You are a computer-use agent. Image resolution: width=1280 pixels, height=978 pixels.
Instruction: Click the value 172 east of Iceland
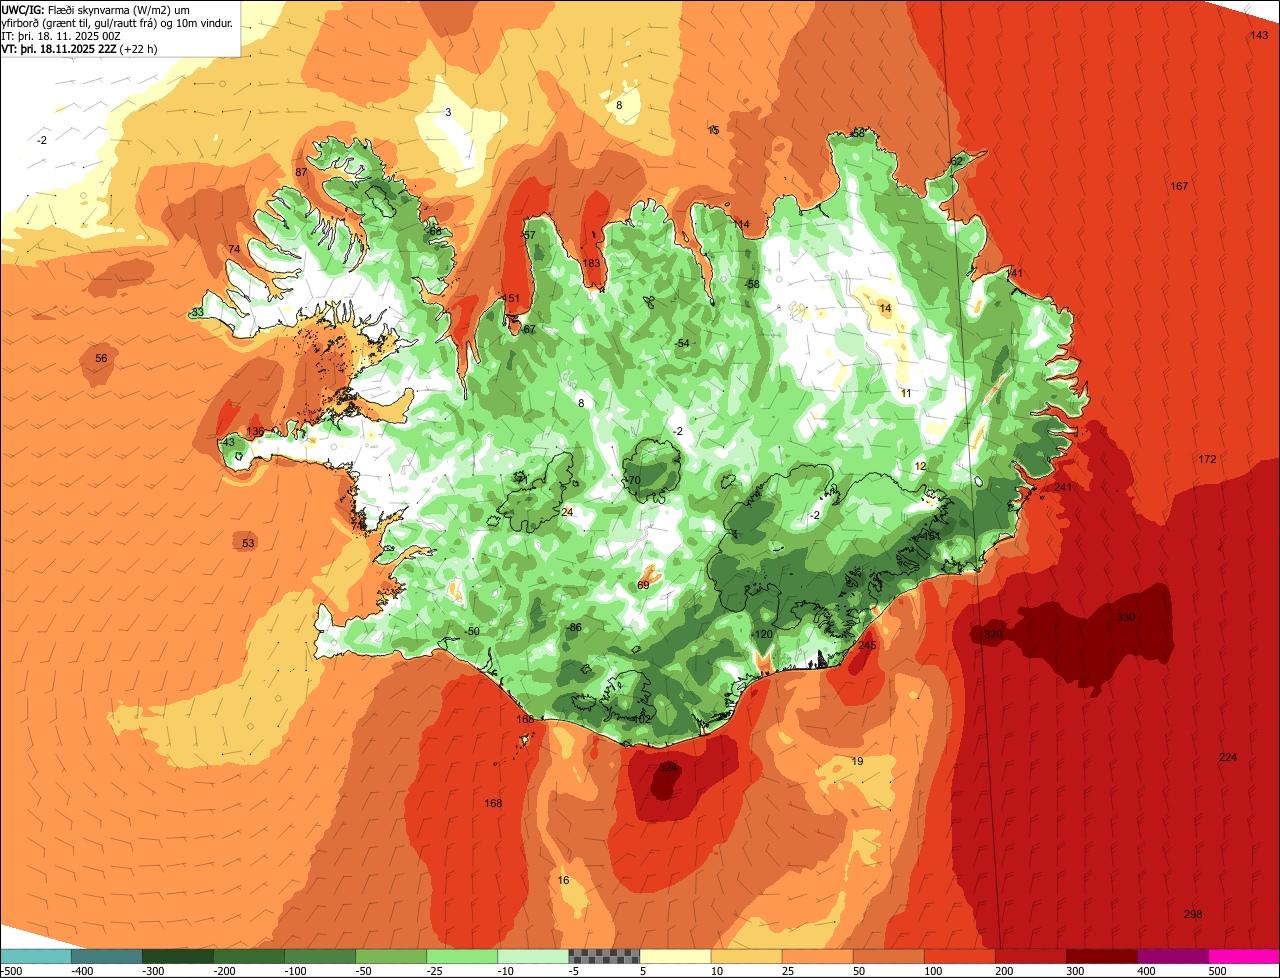click(1207, 459)
